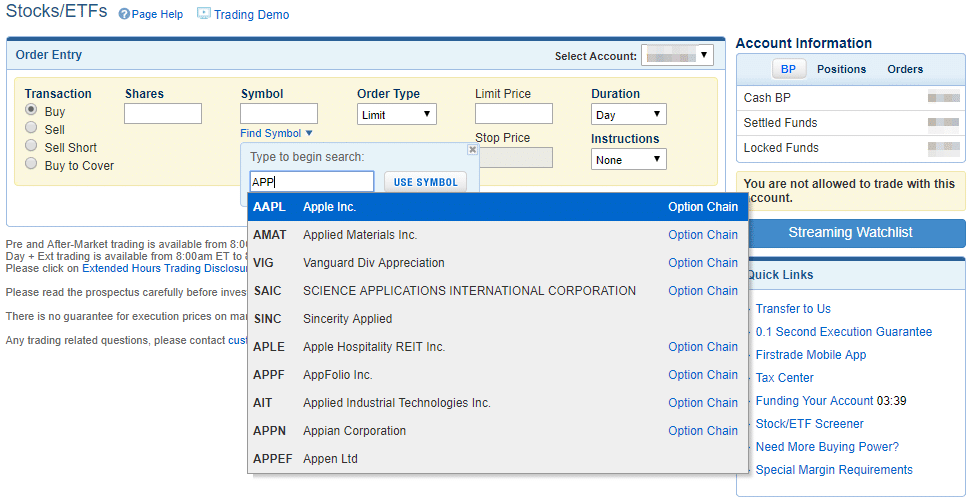This screenshot has width=978, height=504.
Task: Select APPEF Appen Ltd result
Action: click(498, 459)
